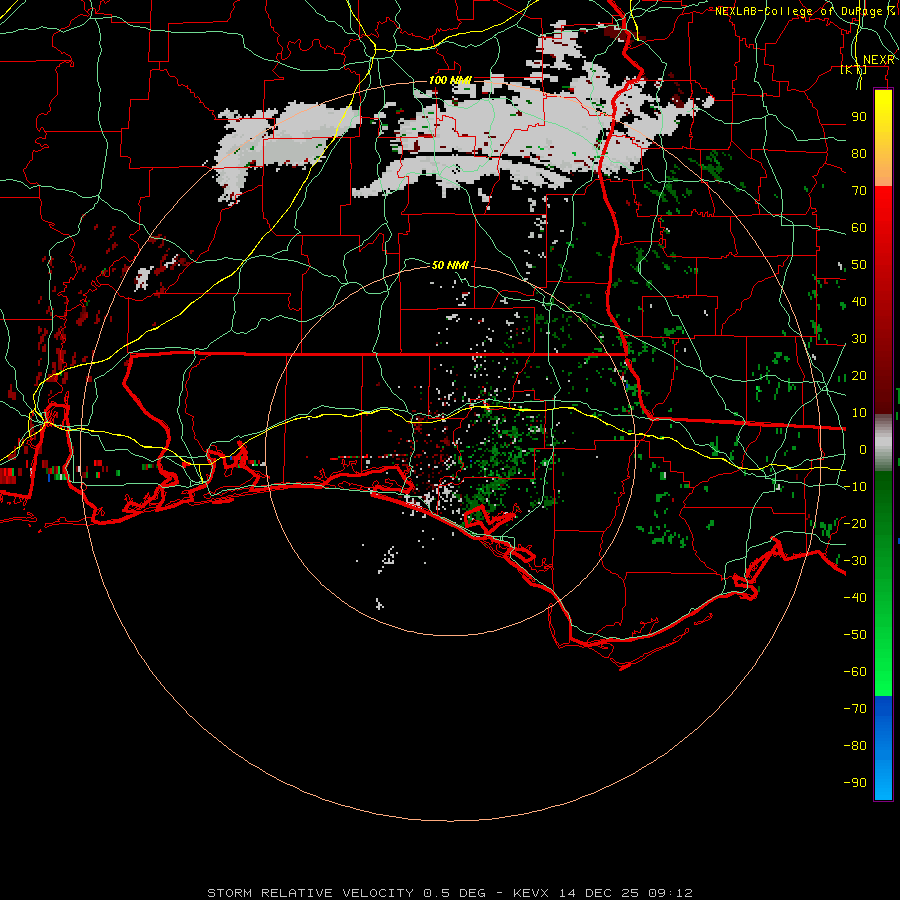The height and width of the screenshot is (900, 900).
Task: Select the 30 value on the velocity scale
Action: (859, 339)
